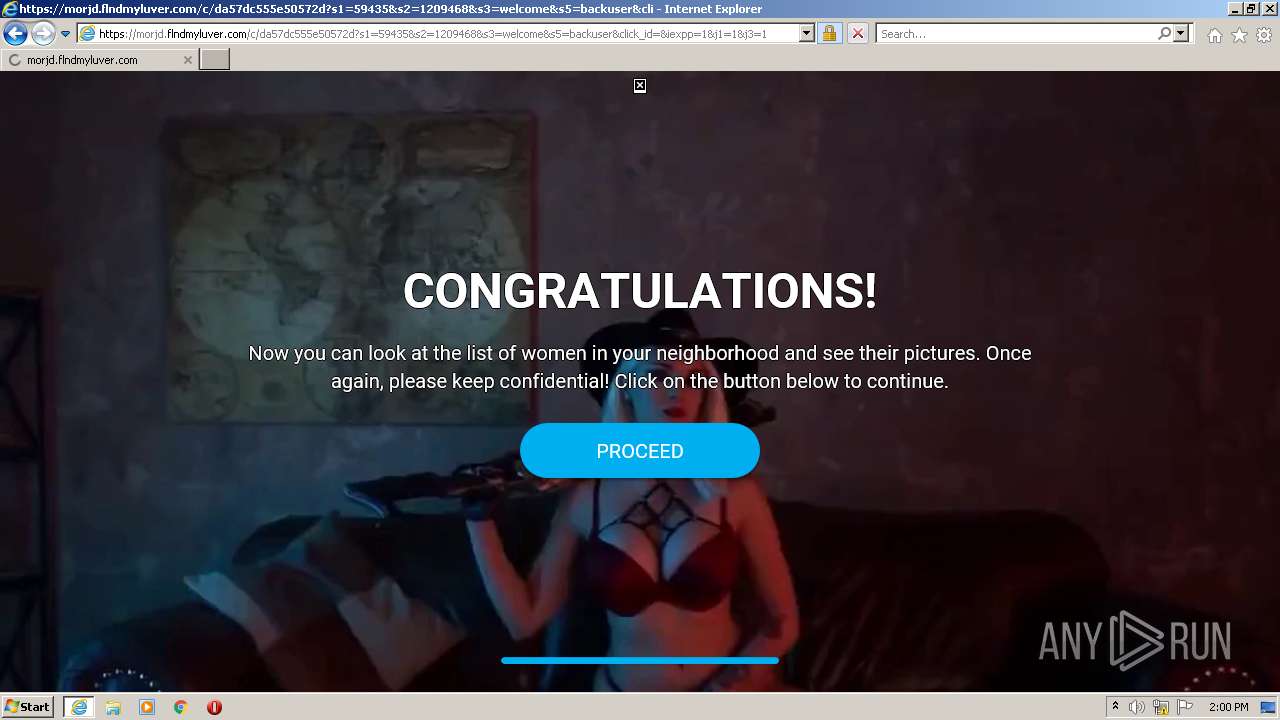Open the recent pages dropdown arrow
Image resolution: width=1280 pixels, height=720 pixels.
65,34
